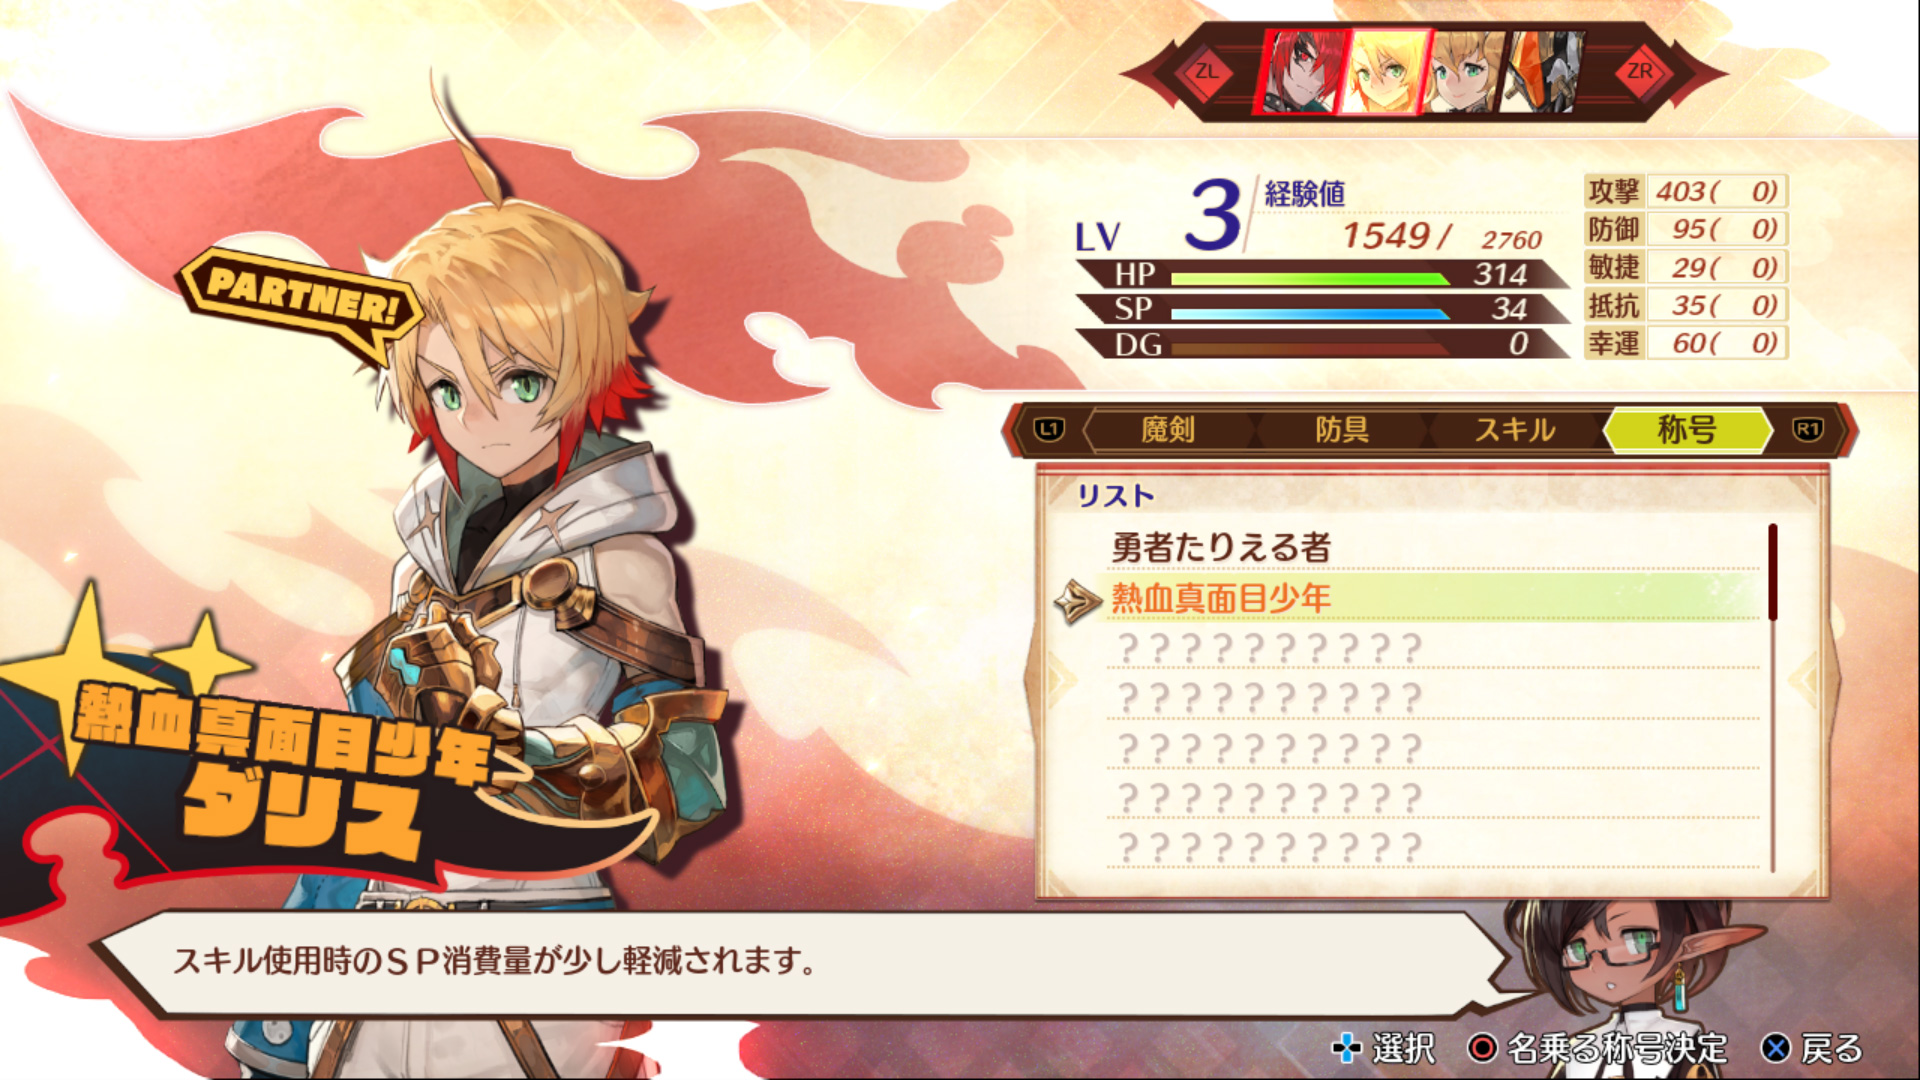The image size is (1920, 1080).
Task: Open the 防具 tab
Action: [x=1342, y=430]
